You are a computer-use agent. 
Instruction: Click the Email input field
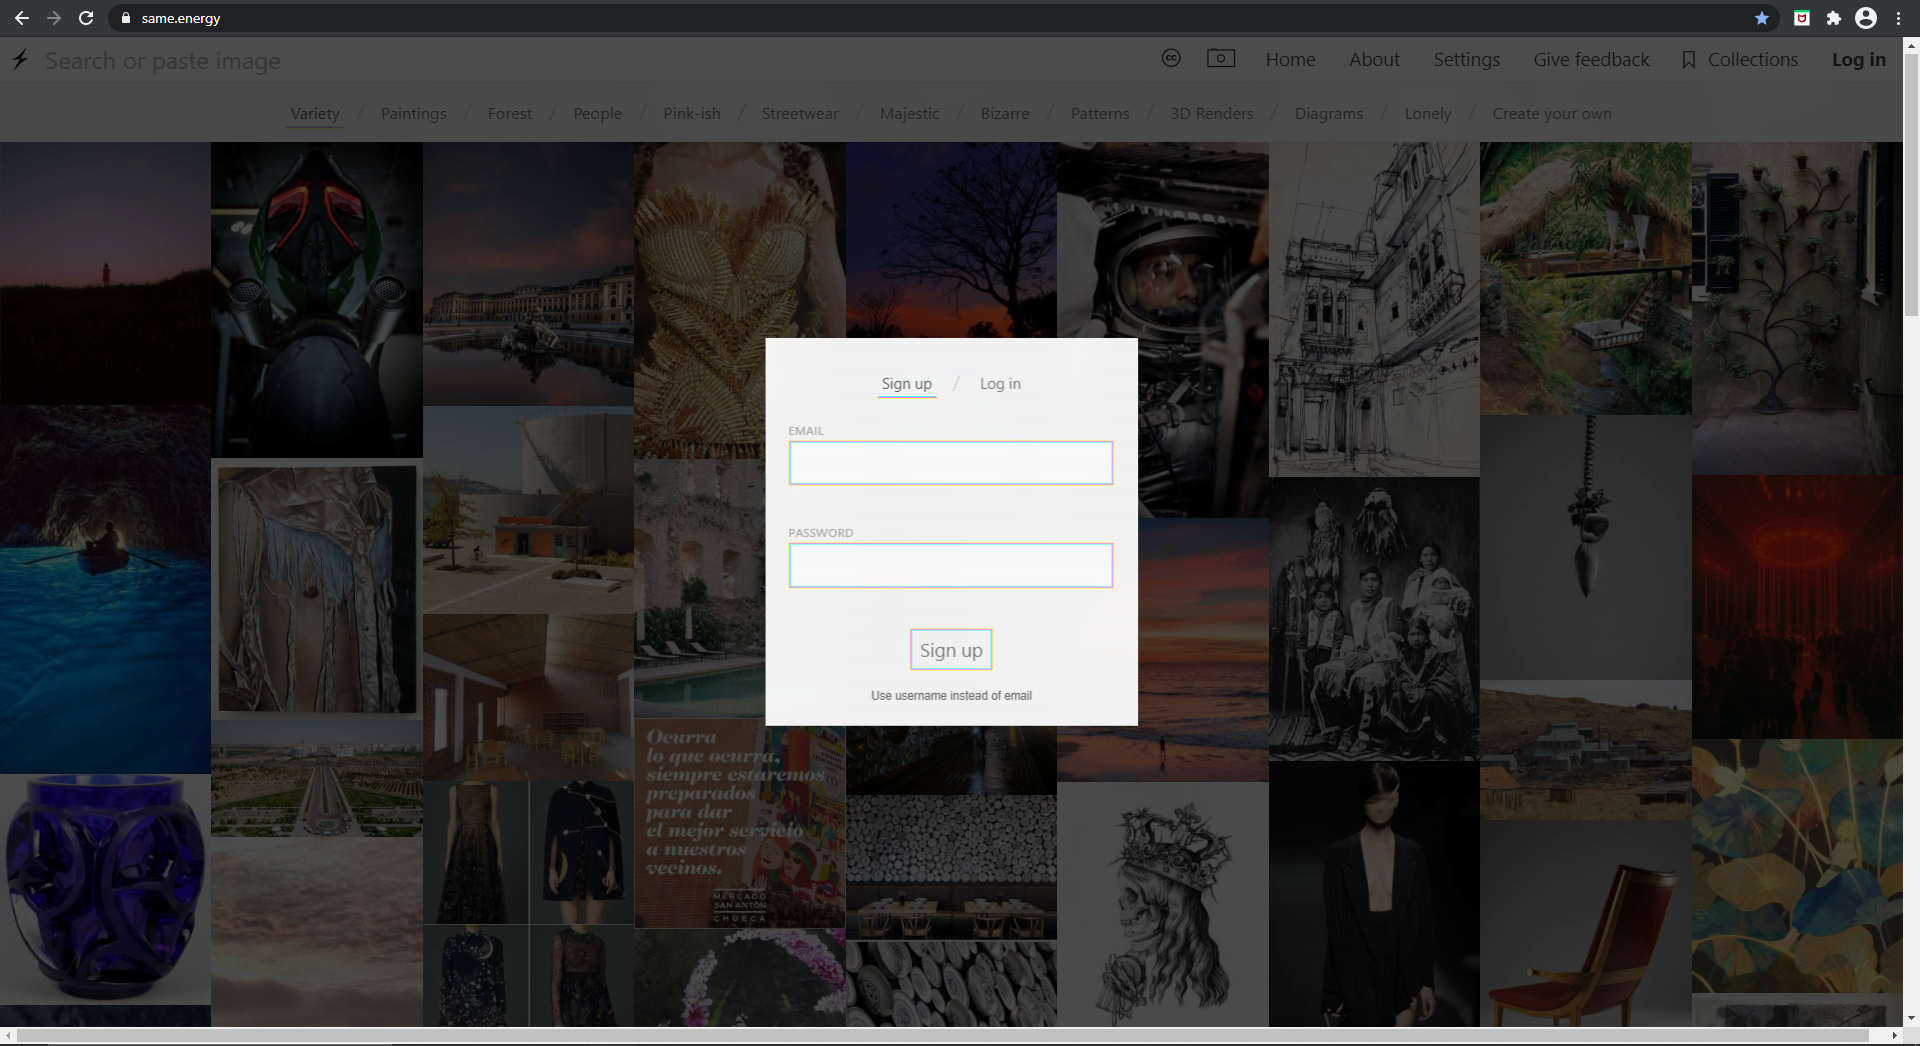(951, 463)
